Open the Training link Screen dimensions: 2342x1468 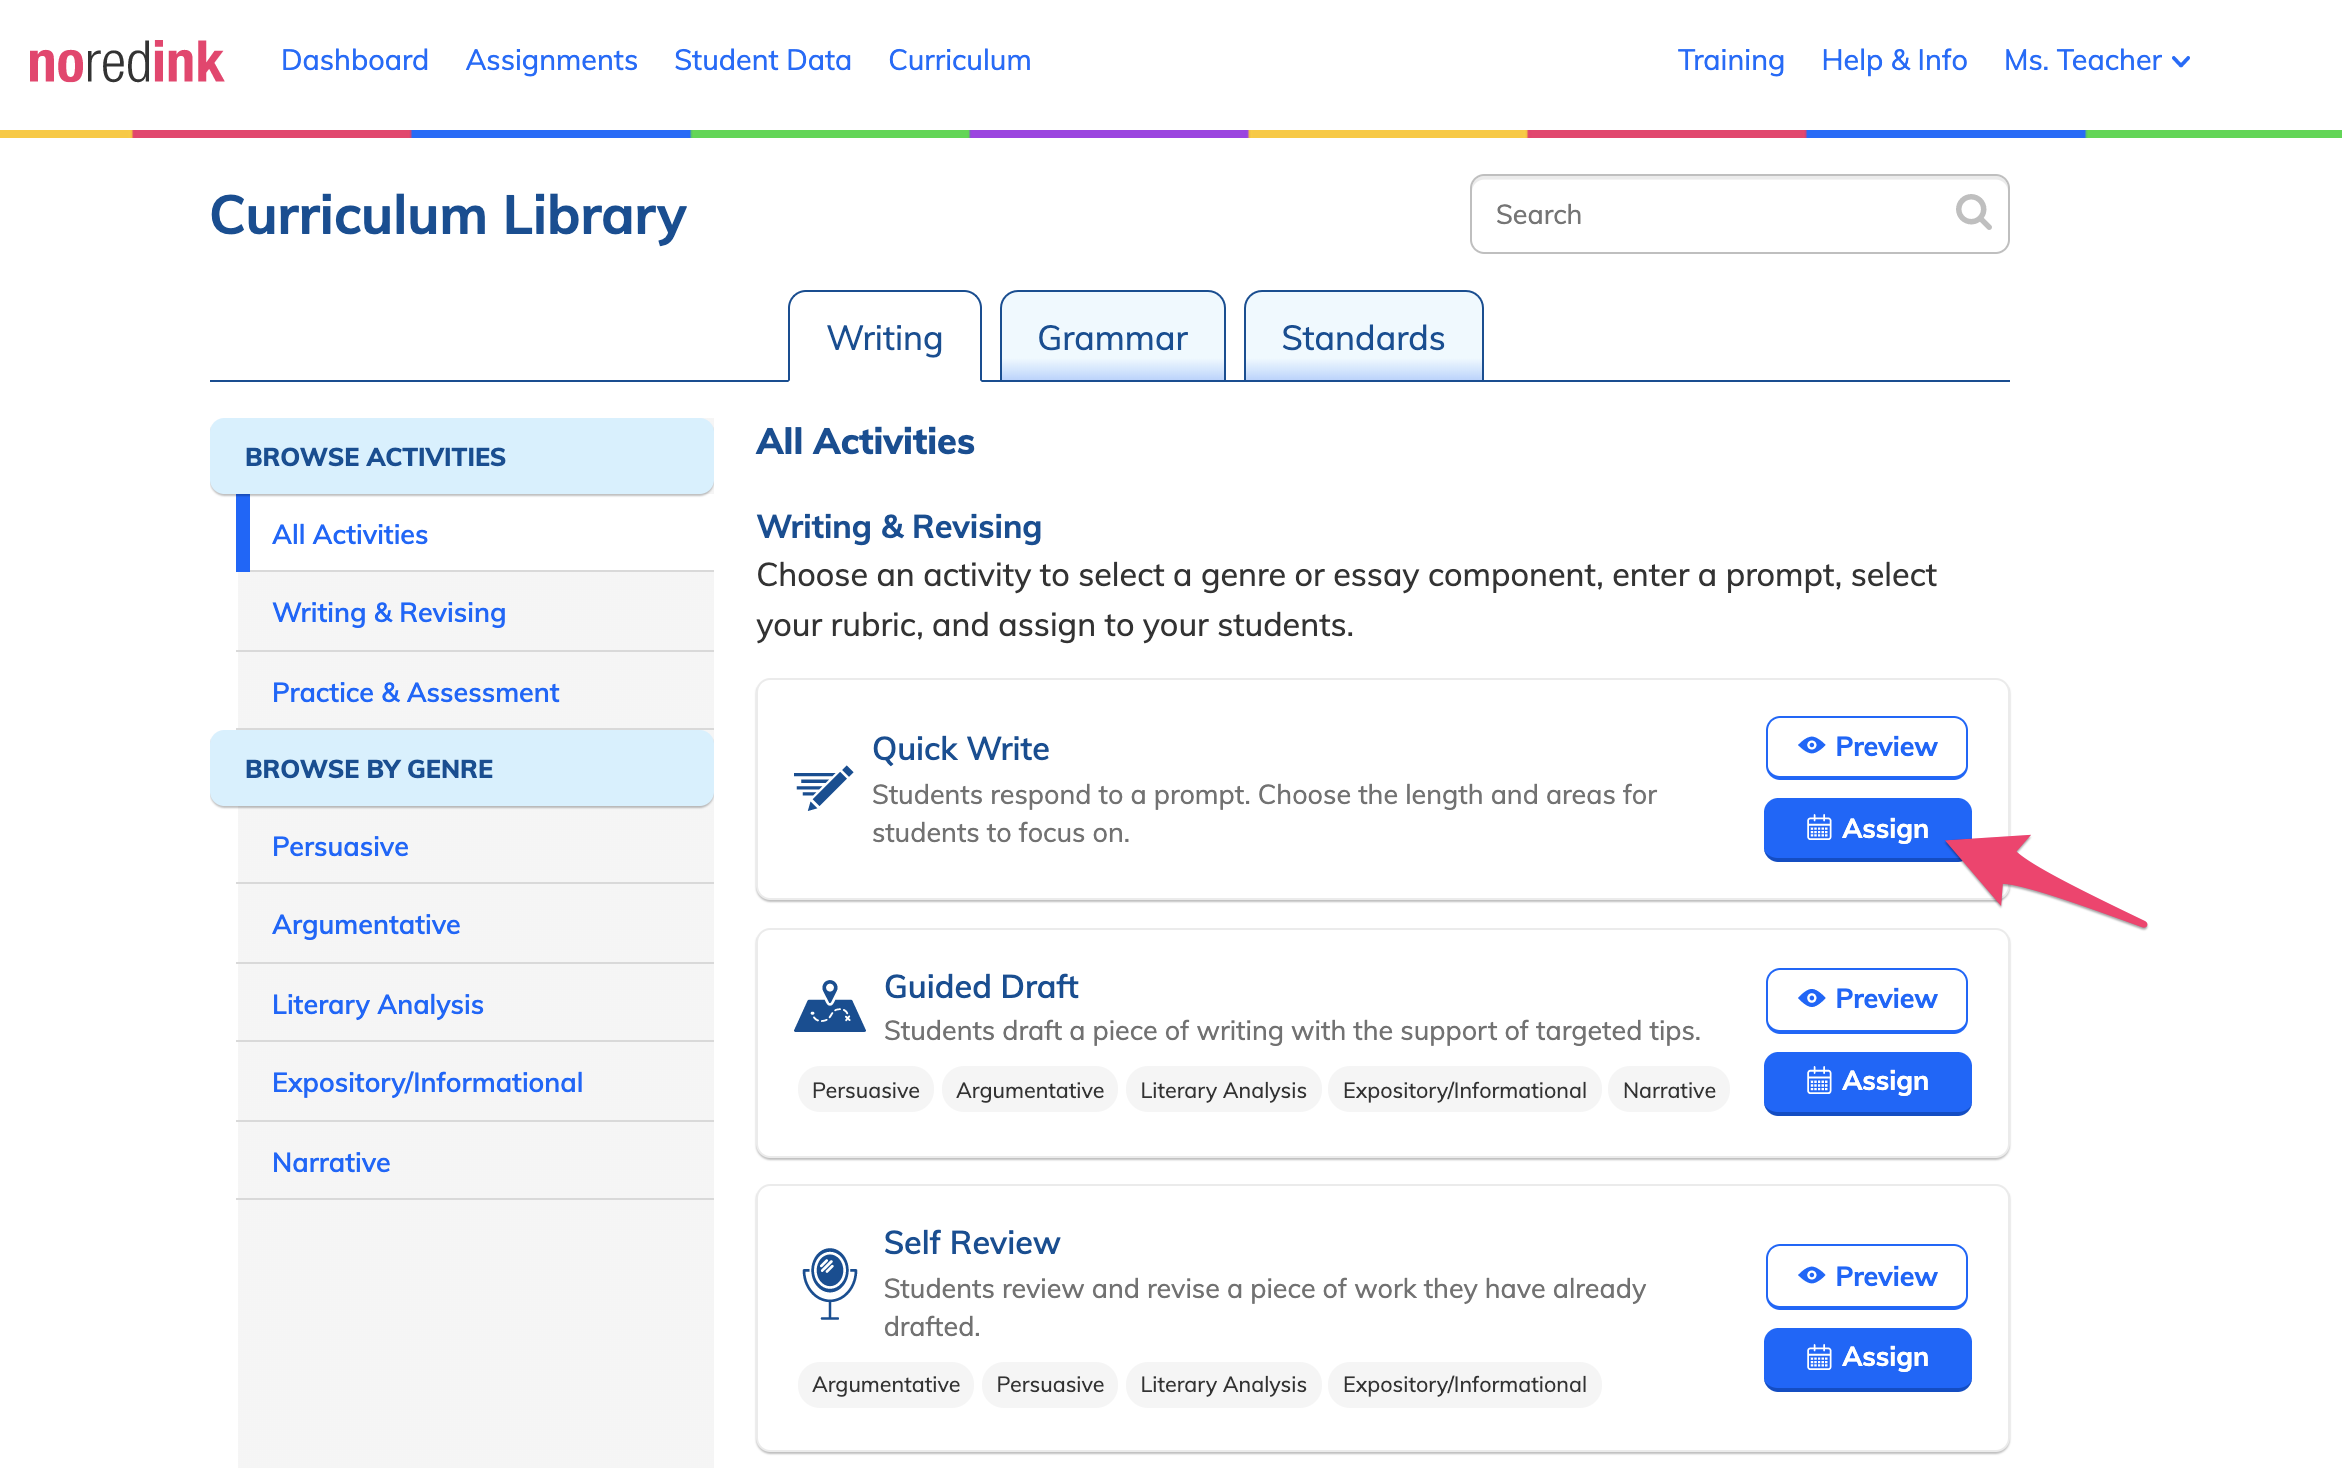[1730, 60]
